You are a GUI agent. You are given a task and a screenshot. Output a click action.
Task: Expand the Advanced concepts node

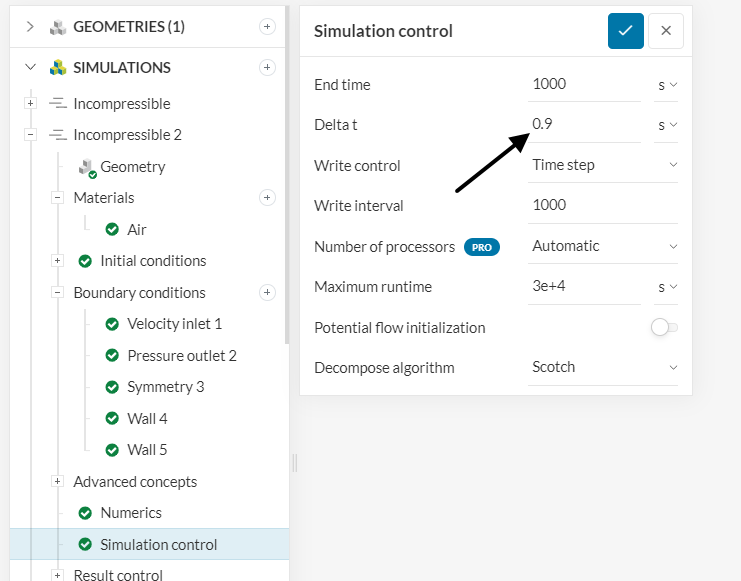tap(58, 482)
